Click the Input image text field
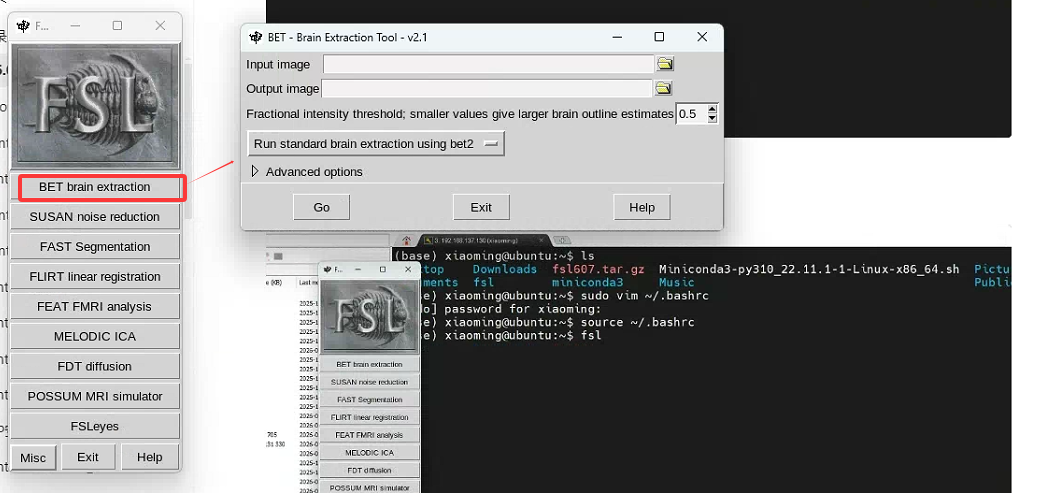The width and height of the screenshot is (1055, 493). coord(488,64)
